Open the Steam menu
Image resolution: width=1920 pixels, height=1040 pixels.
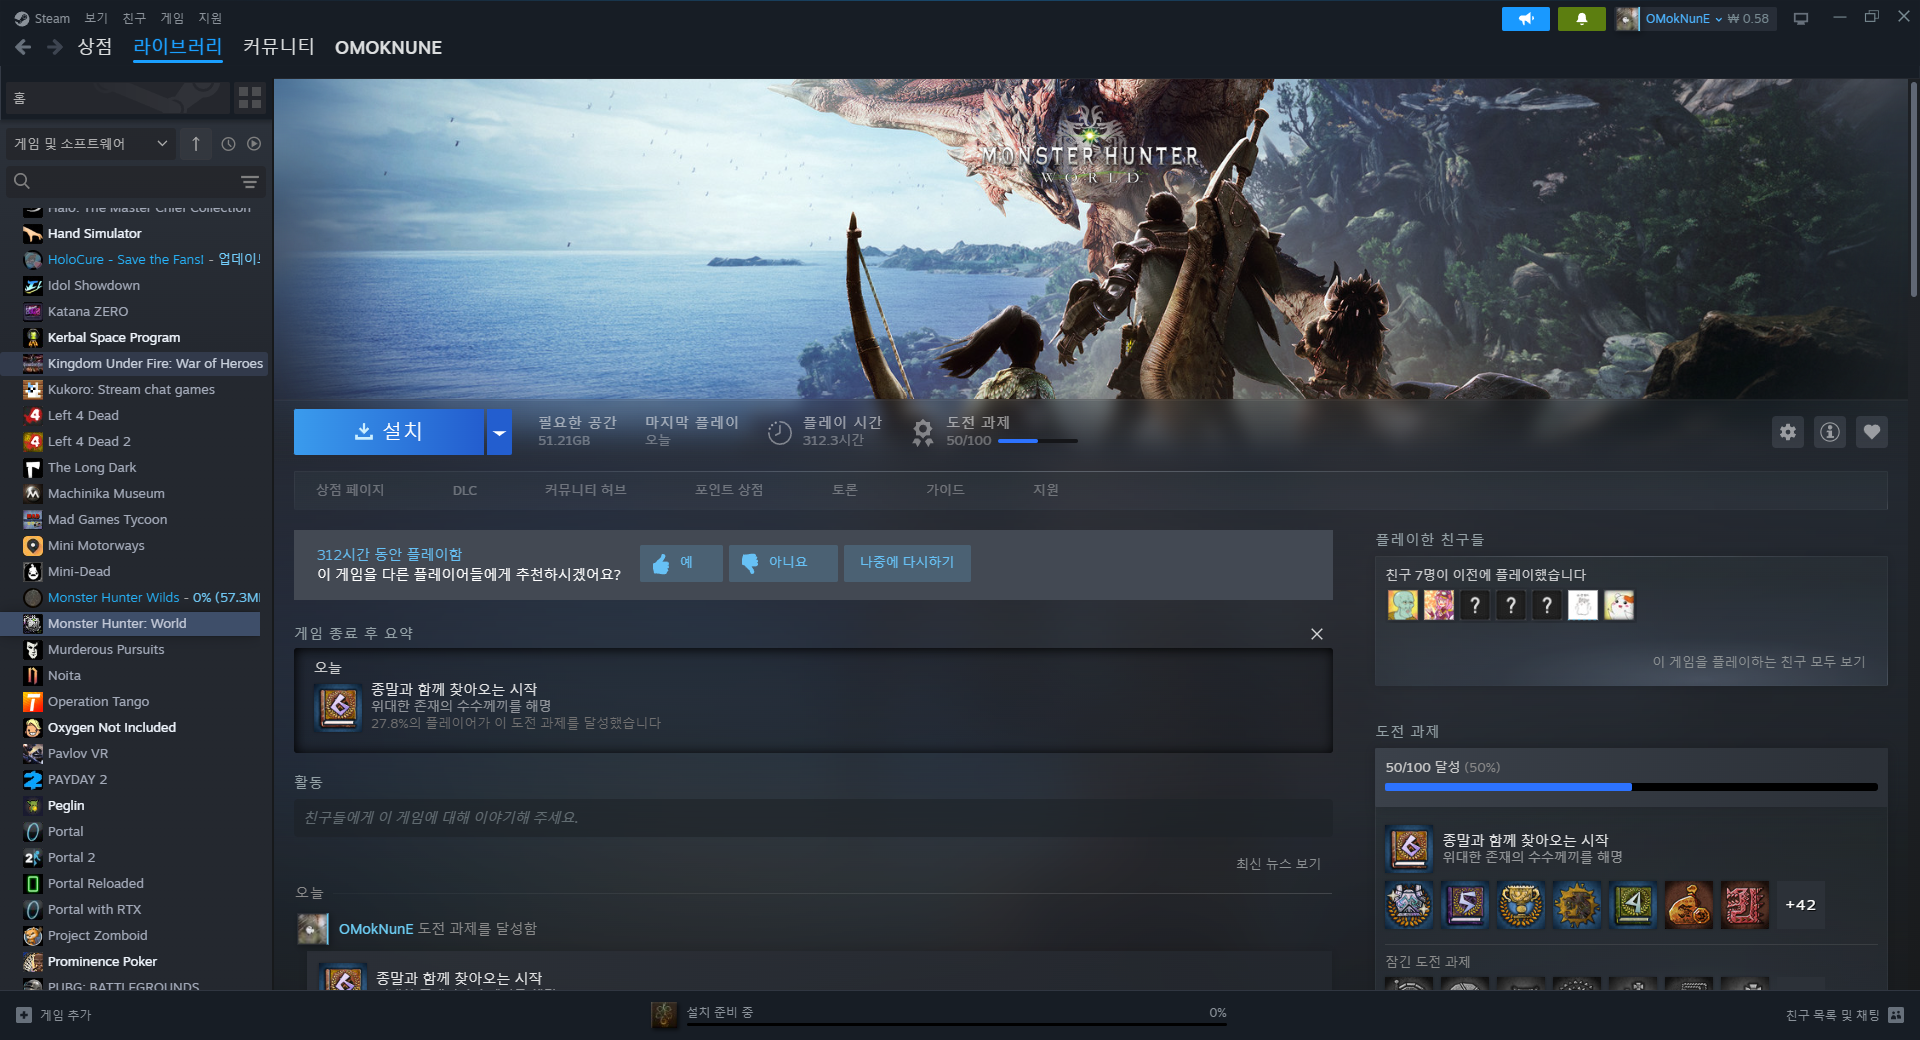pyautogui.click(x=42, y=18)
